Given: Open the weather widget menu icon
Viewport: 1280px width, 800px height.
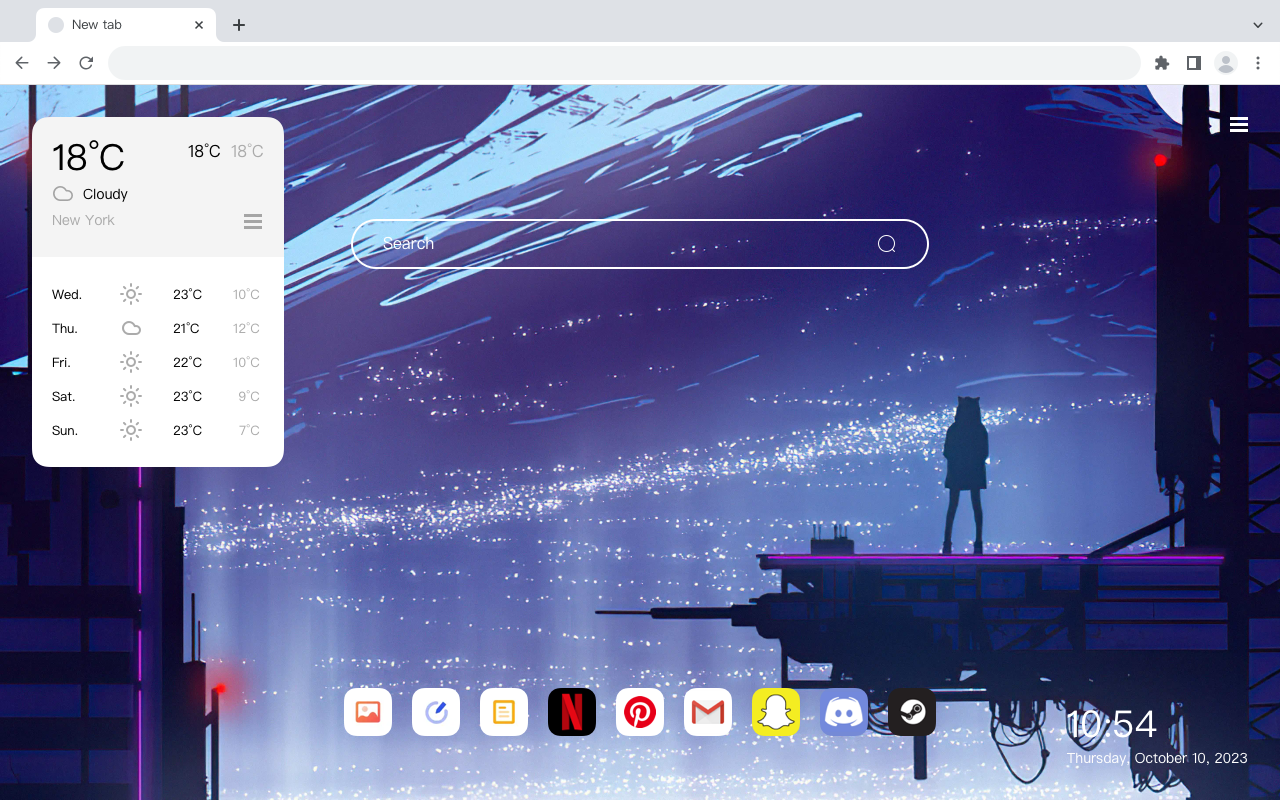Looking at the screenshot, I should coord(253,221).
